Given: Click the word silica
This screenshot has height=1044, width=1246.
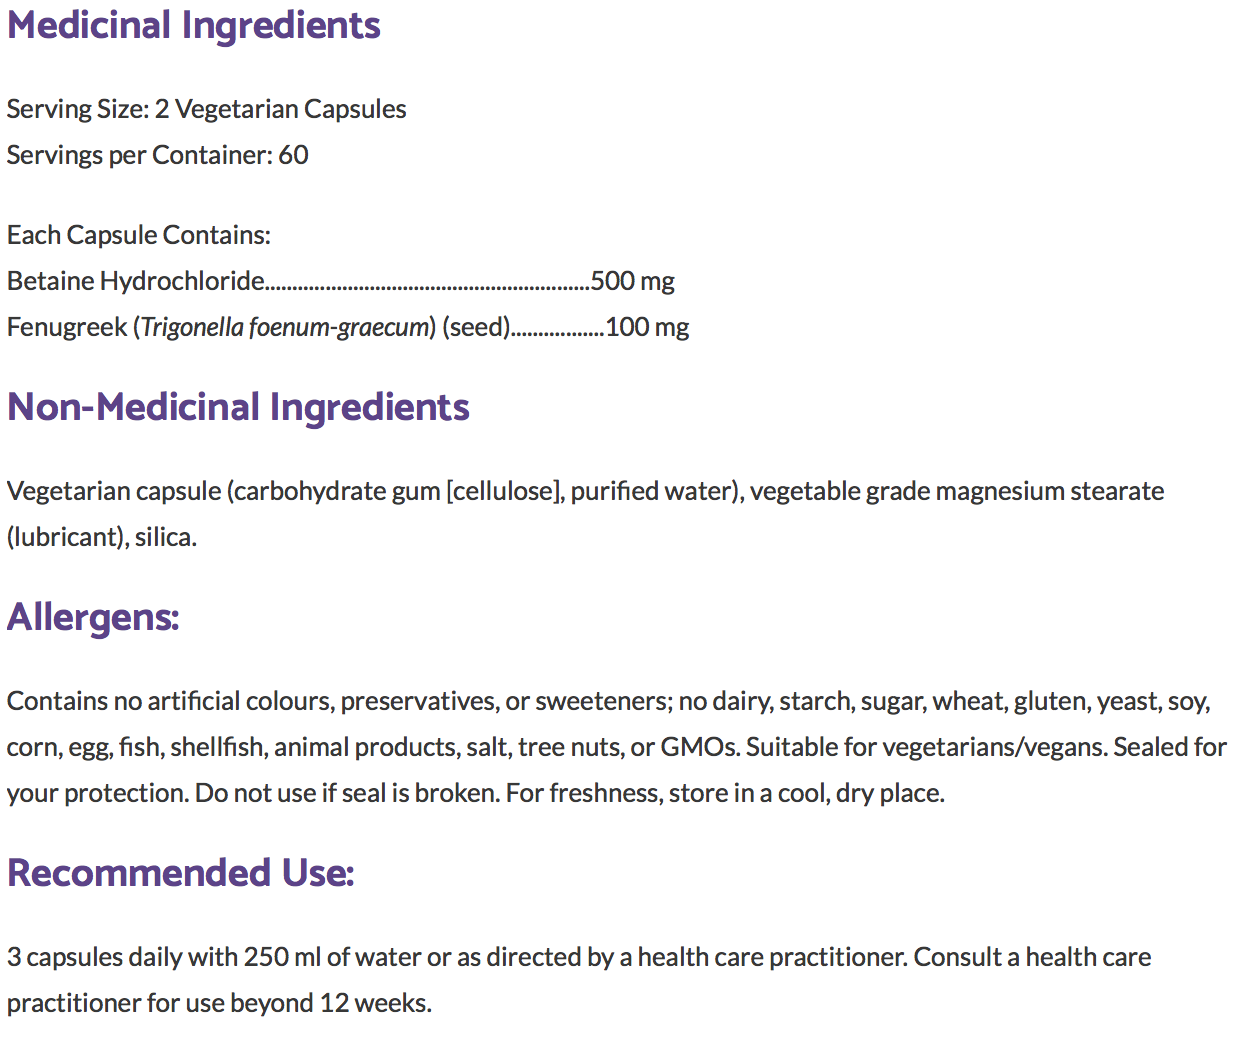Looking at the screenshot, I should [x=165, y=537].
